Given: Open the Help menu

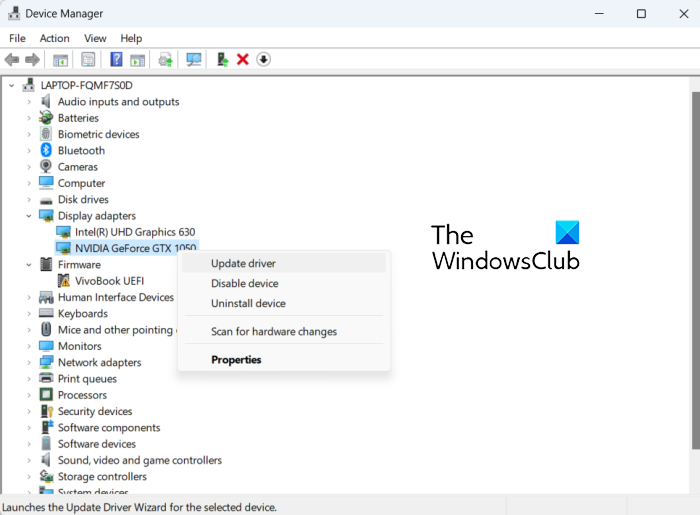Looking at the screenshot, I should click(131, 38).
